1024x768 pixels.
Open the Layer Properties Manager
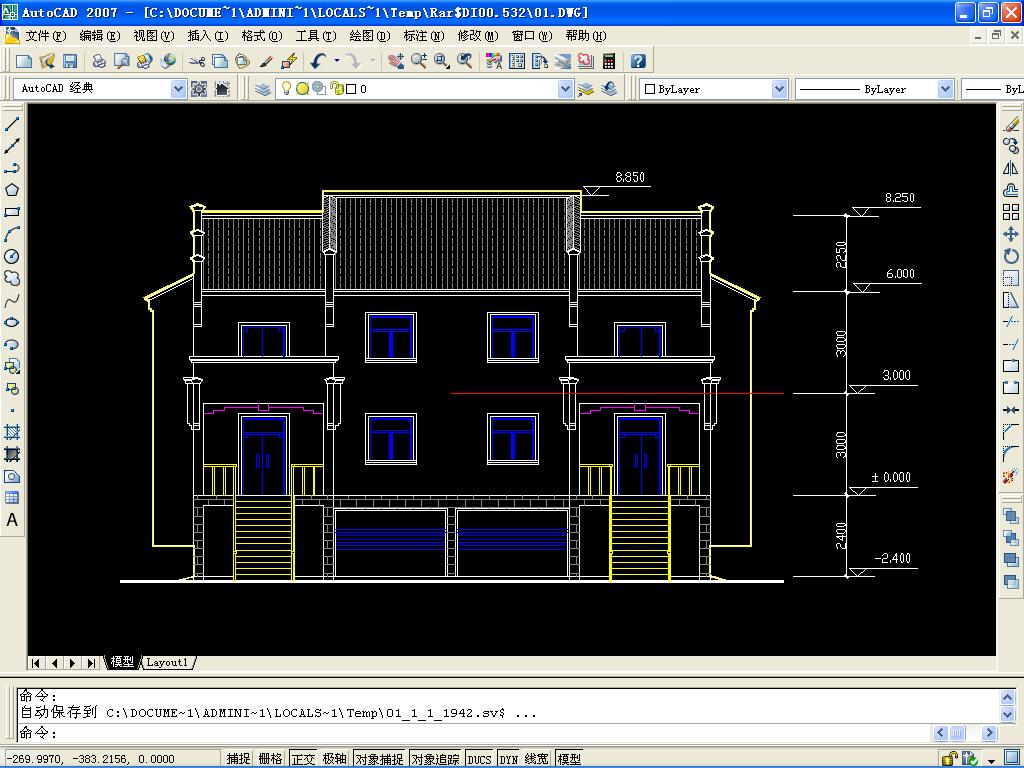coord(263,89)
